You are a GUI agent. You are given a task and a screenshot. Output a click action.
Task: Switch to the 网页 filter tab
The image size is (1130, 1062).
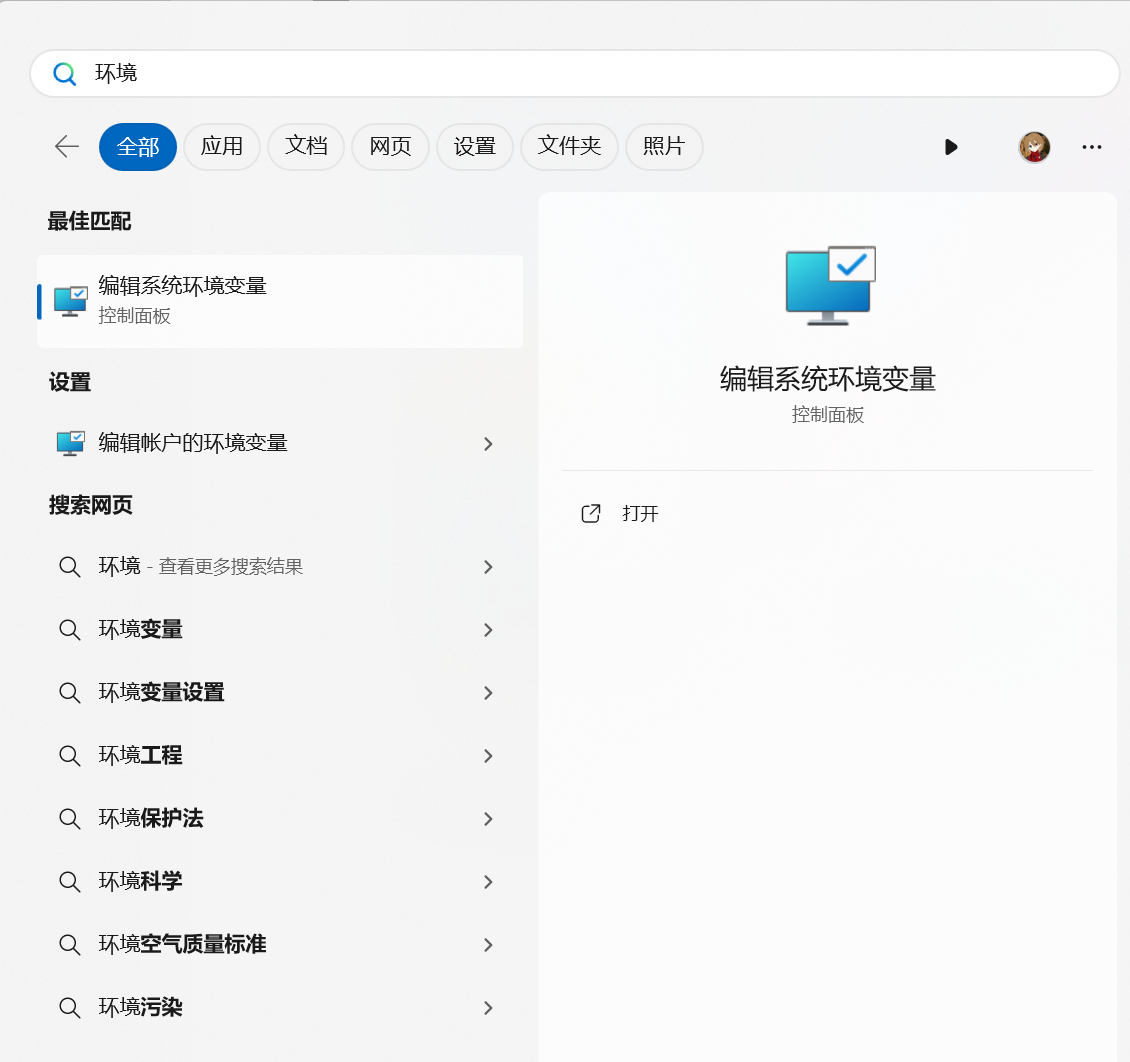point(391,147)
